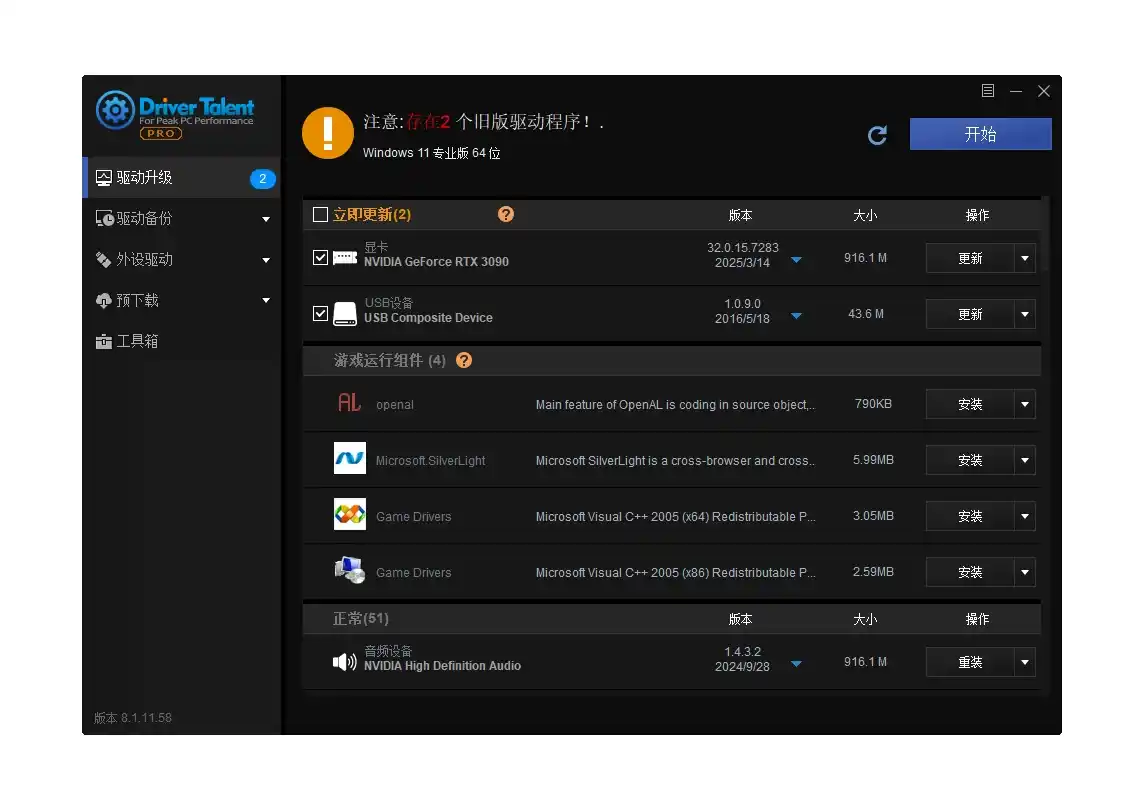Open version dropdown for USB Composite Device
1139x786 pixels.
796,315
